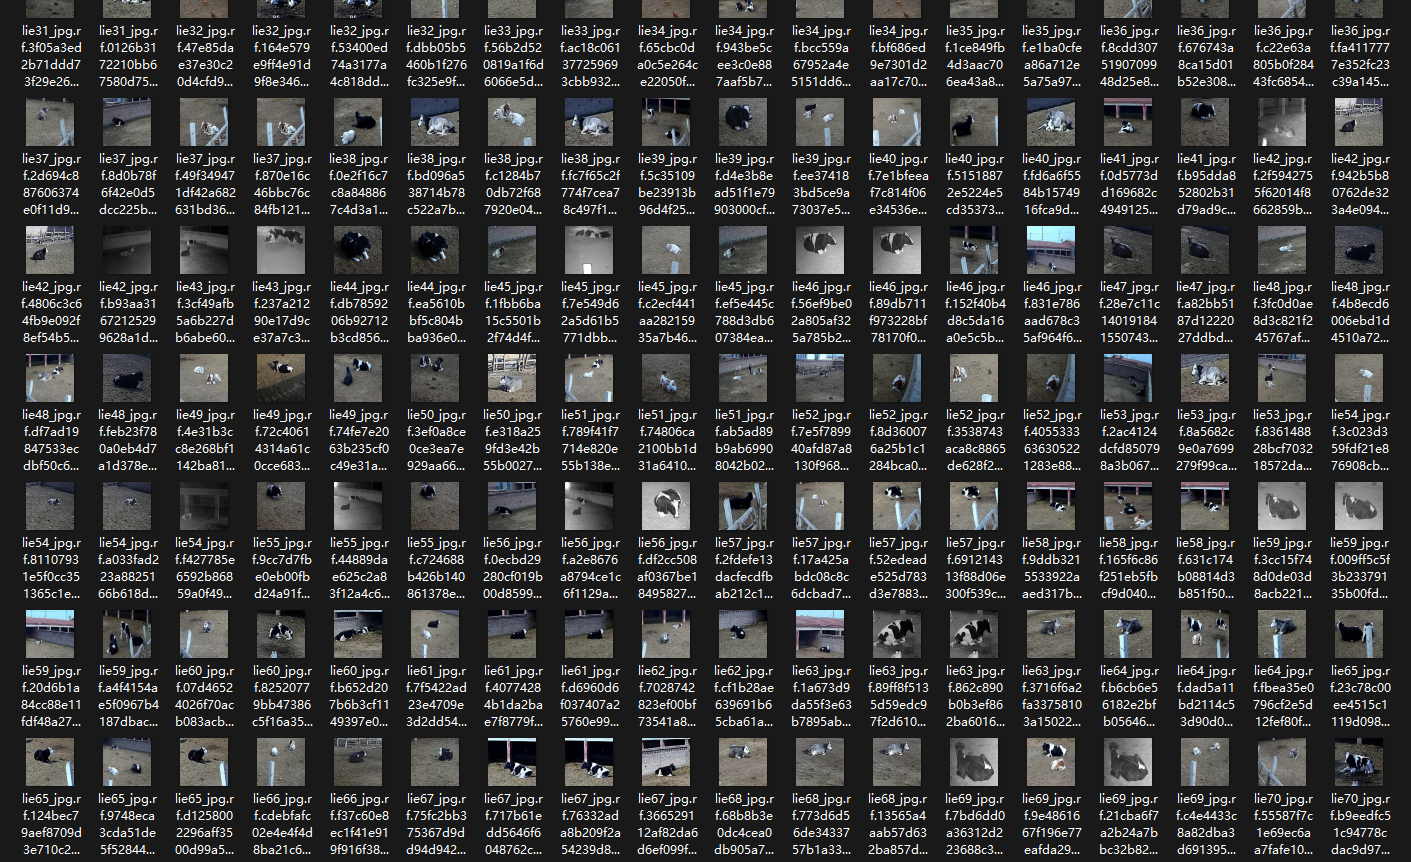
Task: Open the lie37_jpg.rf.49f34947 image thumbnail
Action: coord(204,122)
